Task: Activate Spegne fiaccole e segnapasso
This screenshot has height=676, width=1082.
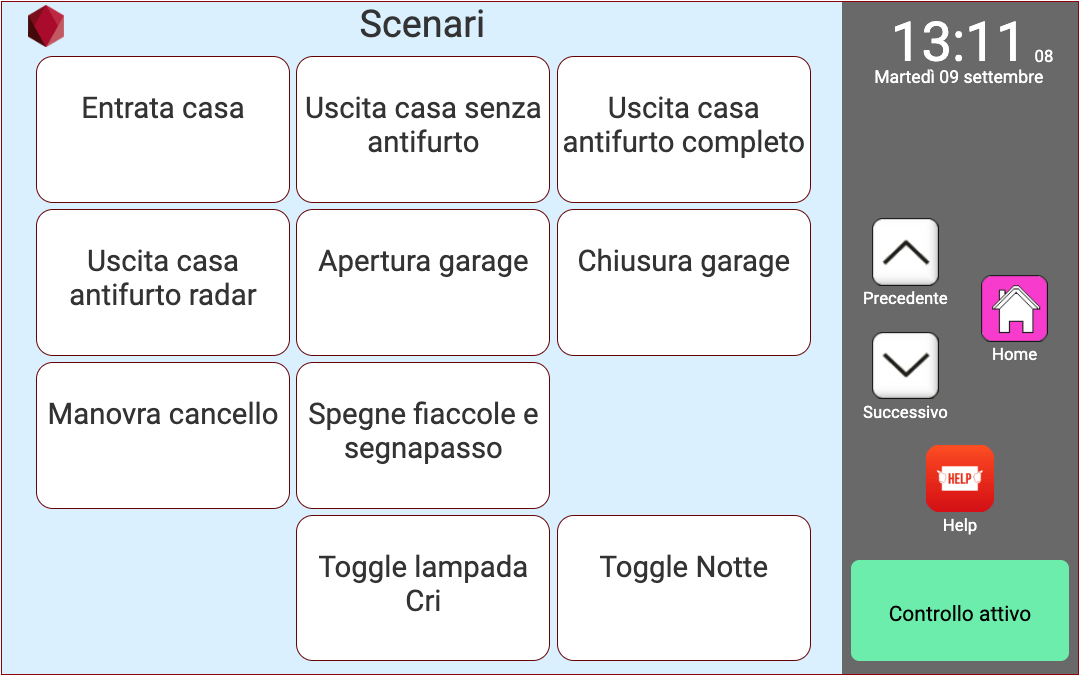Action: [423, 435]
